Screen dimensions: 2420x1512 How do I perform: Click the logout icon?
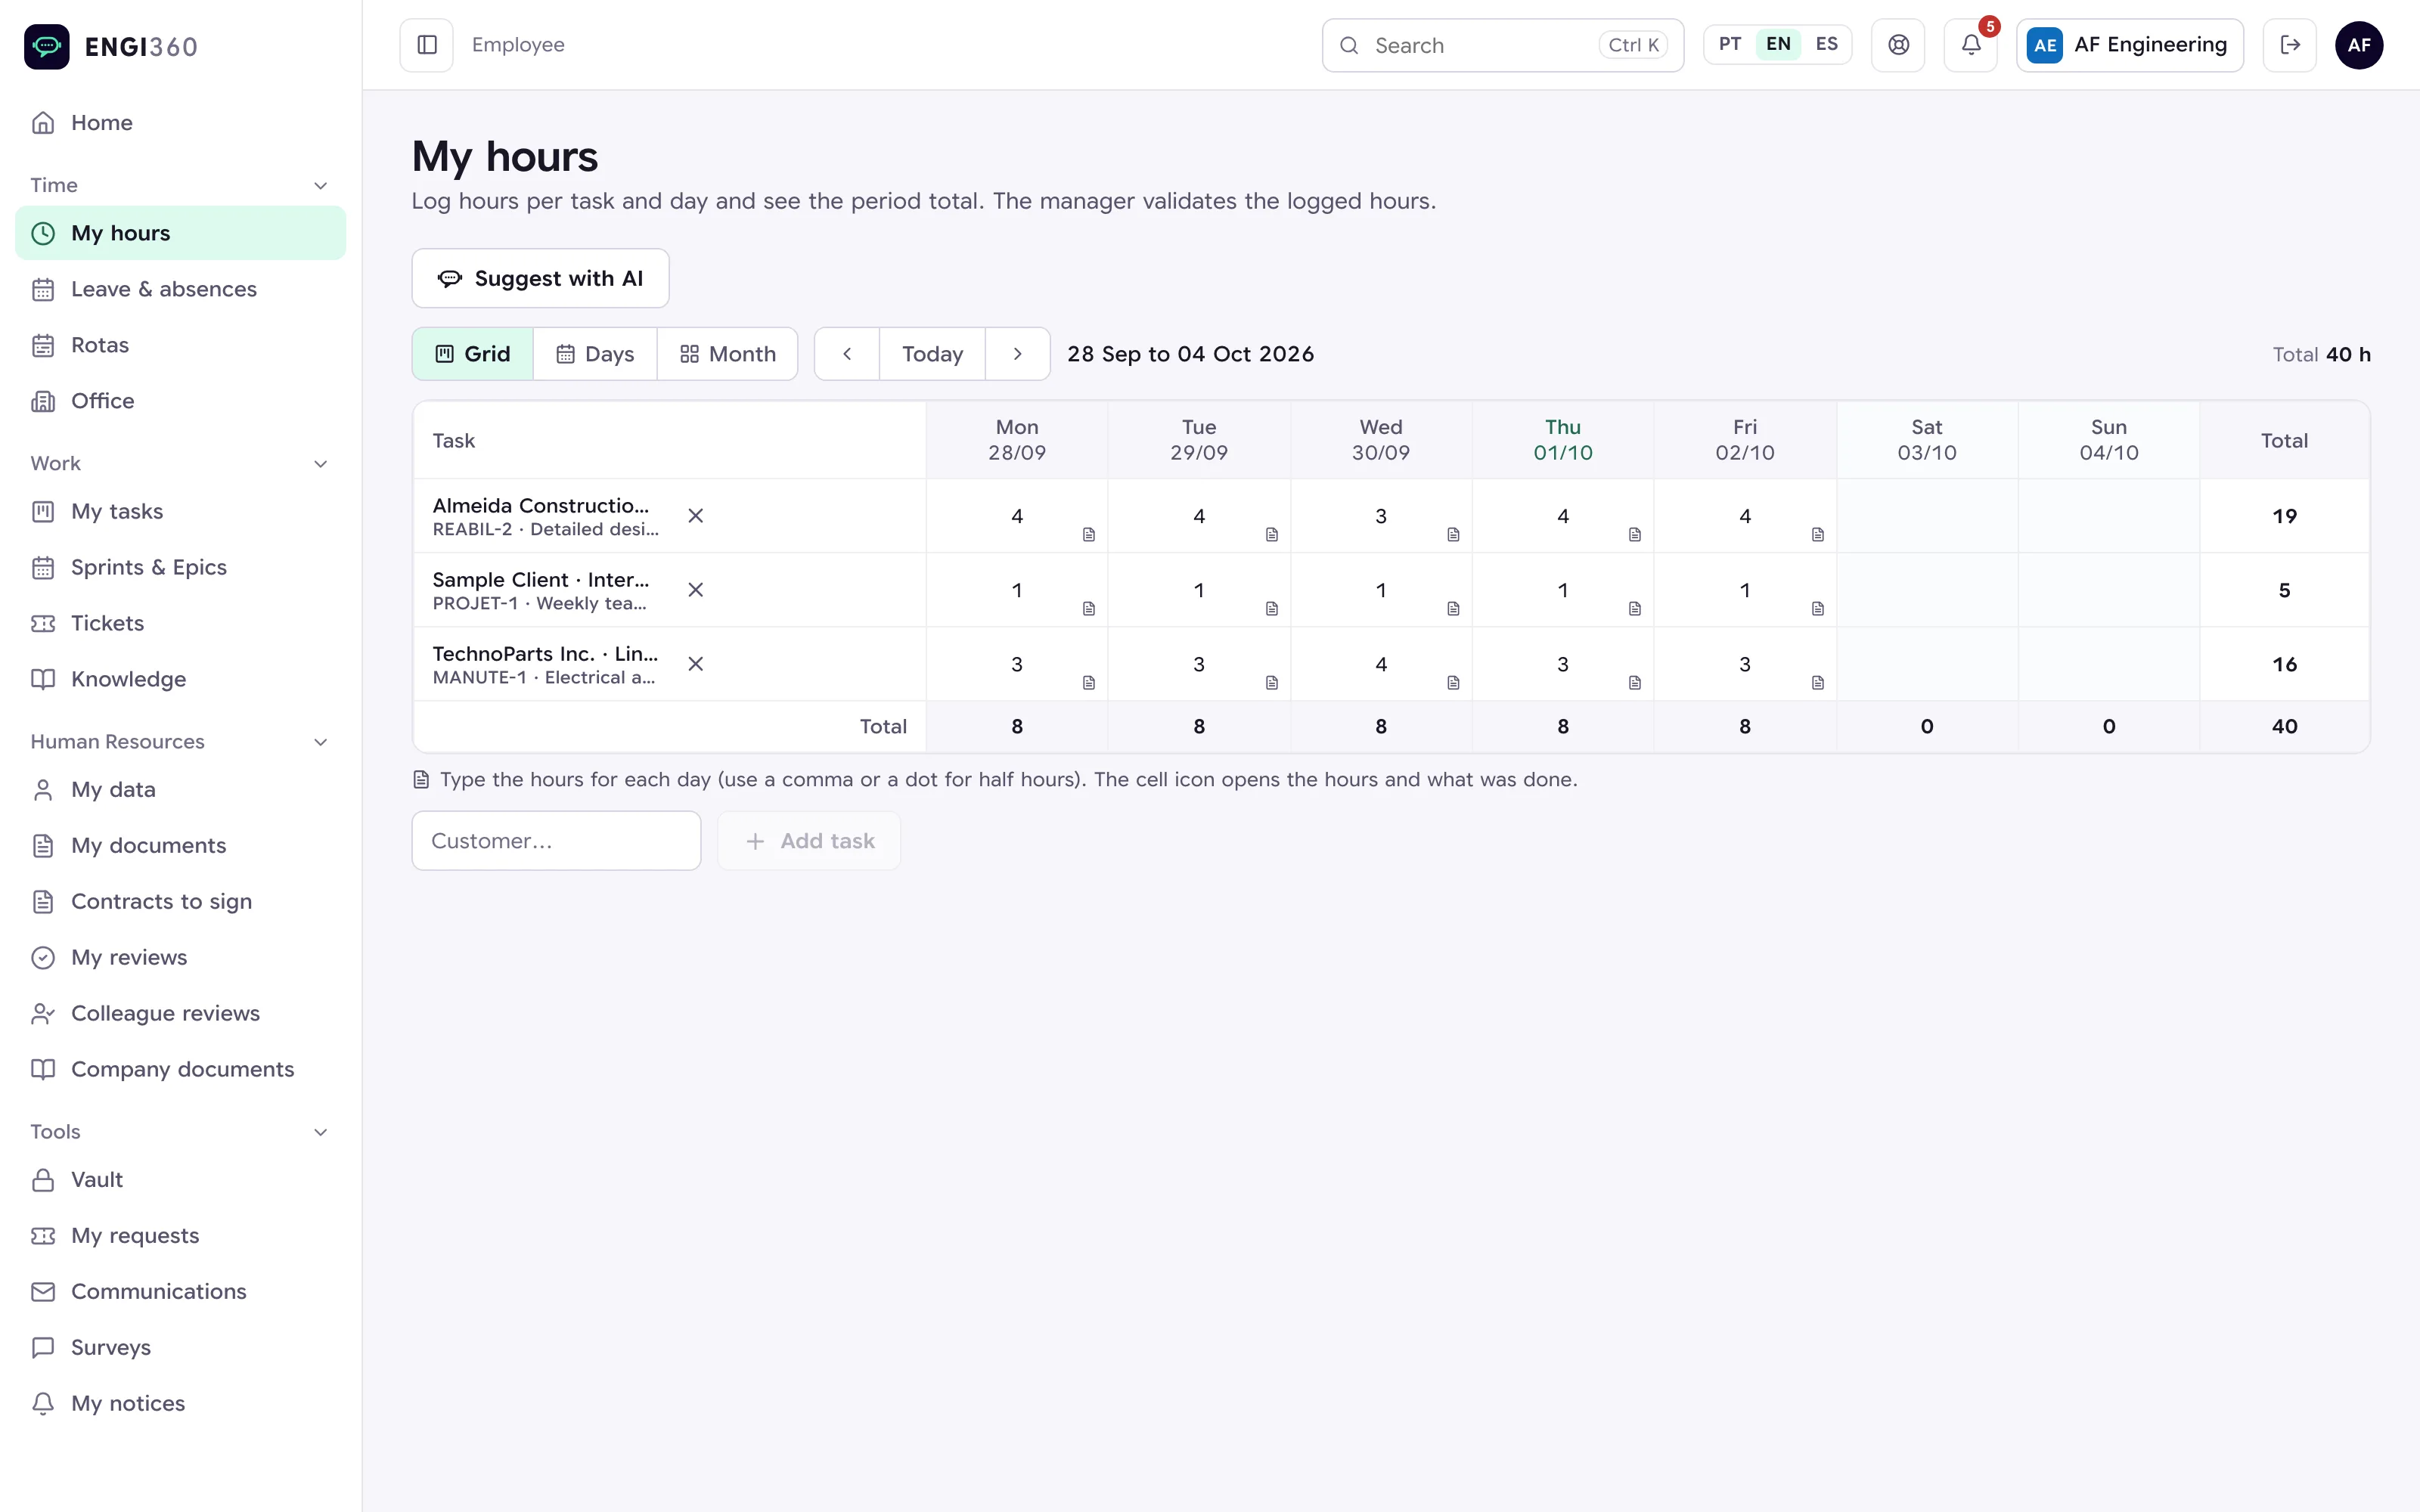coord(2289,45)
